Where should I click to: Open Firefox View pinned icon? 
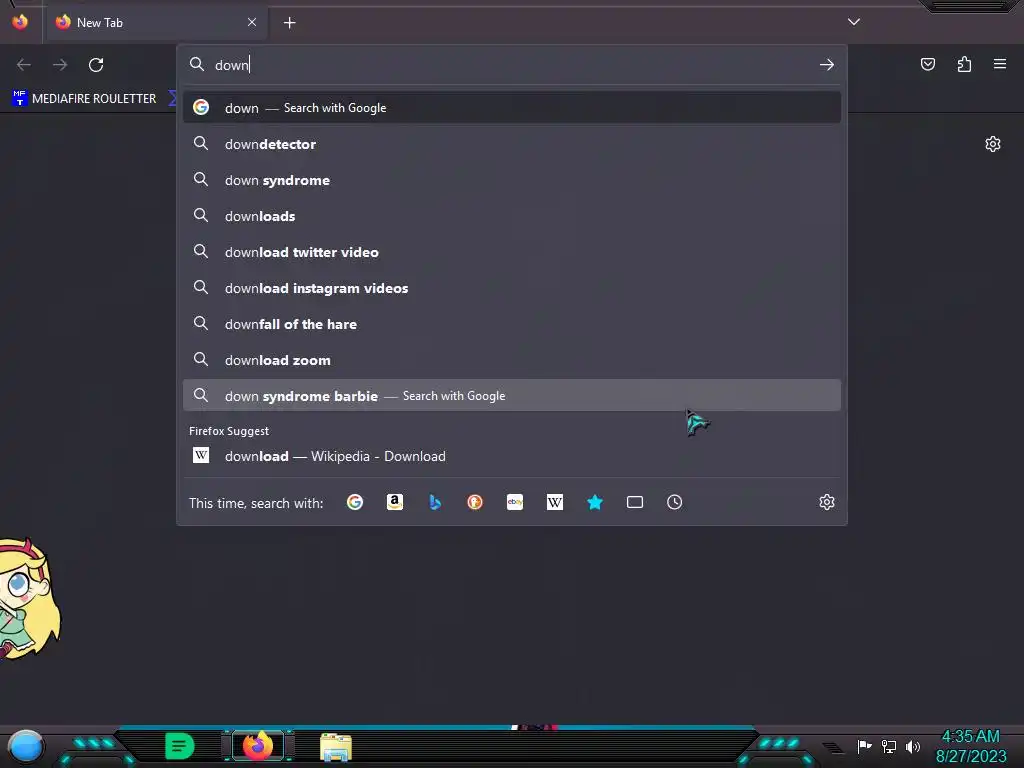coord(20,22)
